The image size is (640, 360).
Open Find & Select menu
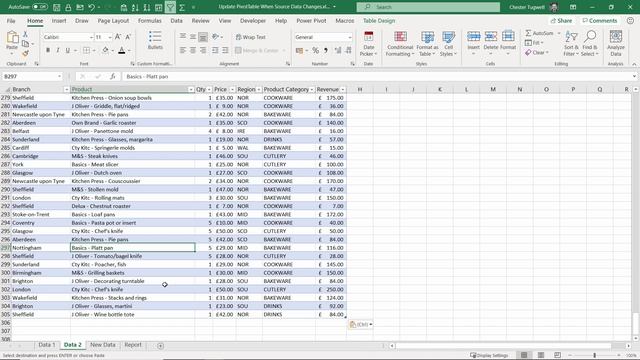(589, 43)
